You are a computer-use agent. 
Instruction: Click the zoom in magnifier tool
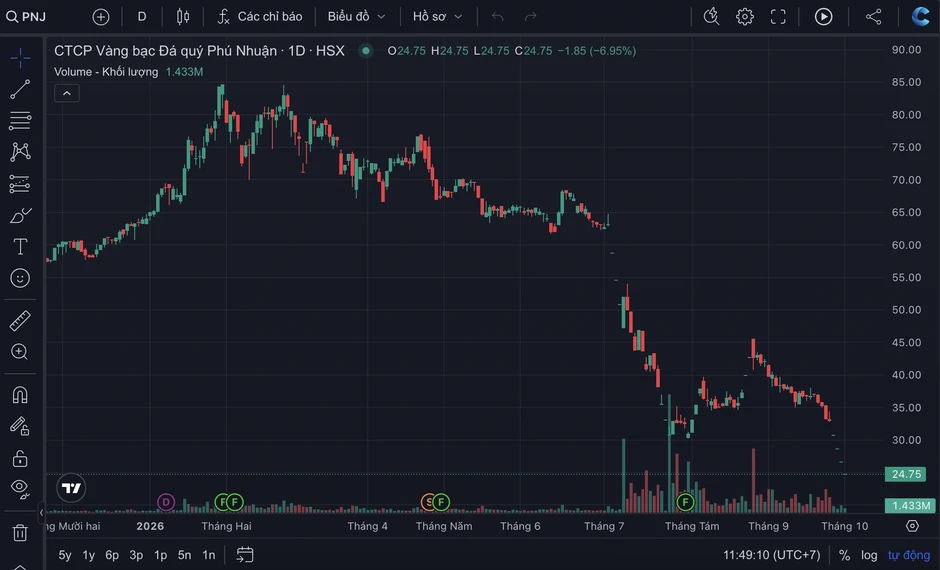(20, 352)
